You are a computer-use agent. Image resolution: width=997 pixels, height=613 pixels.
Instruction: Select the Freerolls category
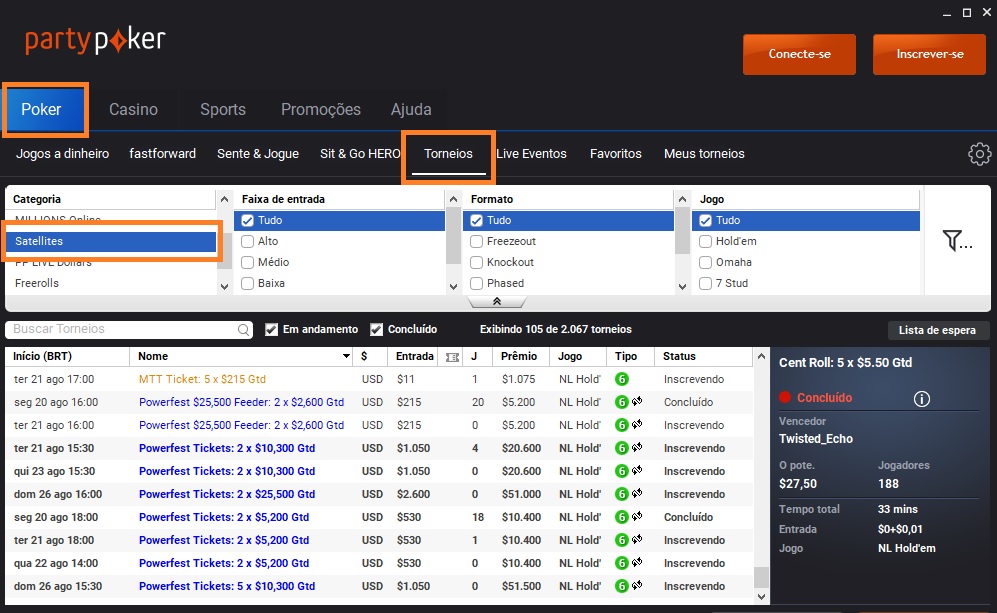[37, 283]
